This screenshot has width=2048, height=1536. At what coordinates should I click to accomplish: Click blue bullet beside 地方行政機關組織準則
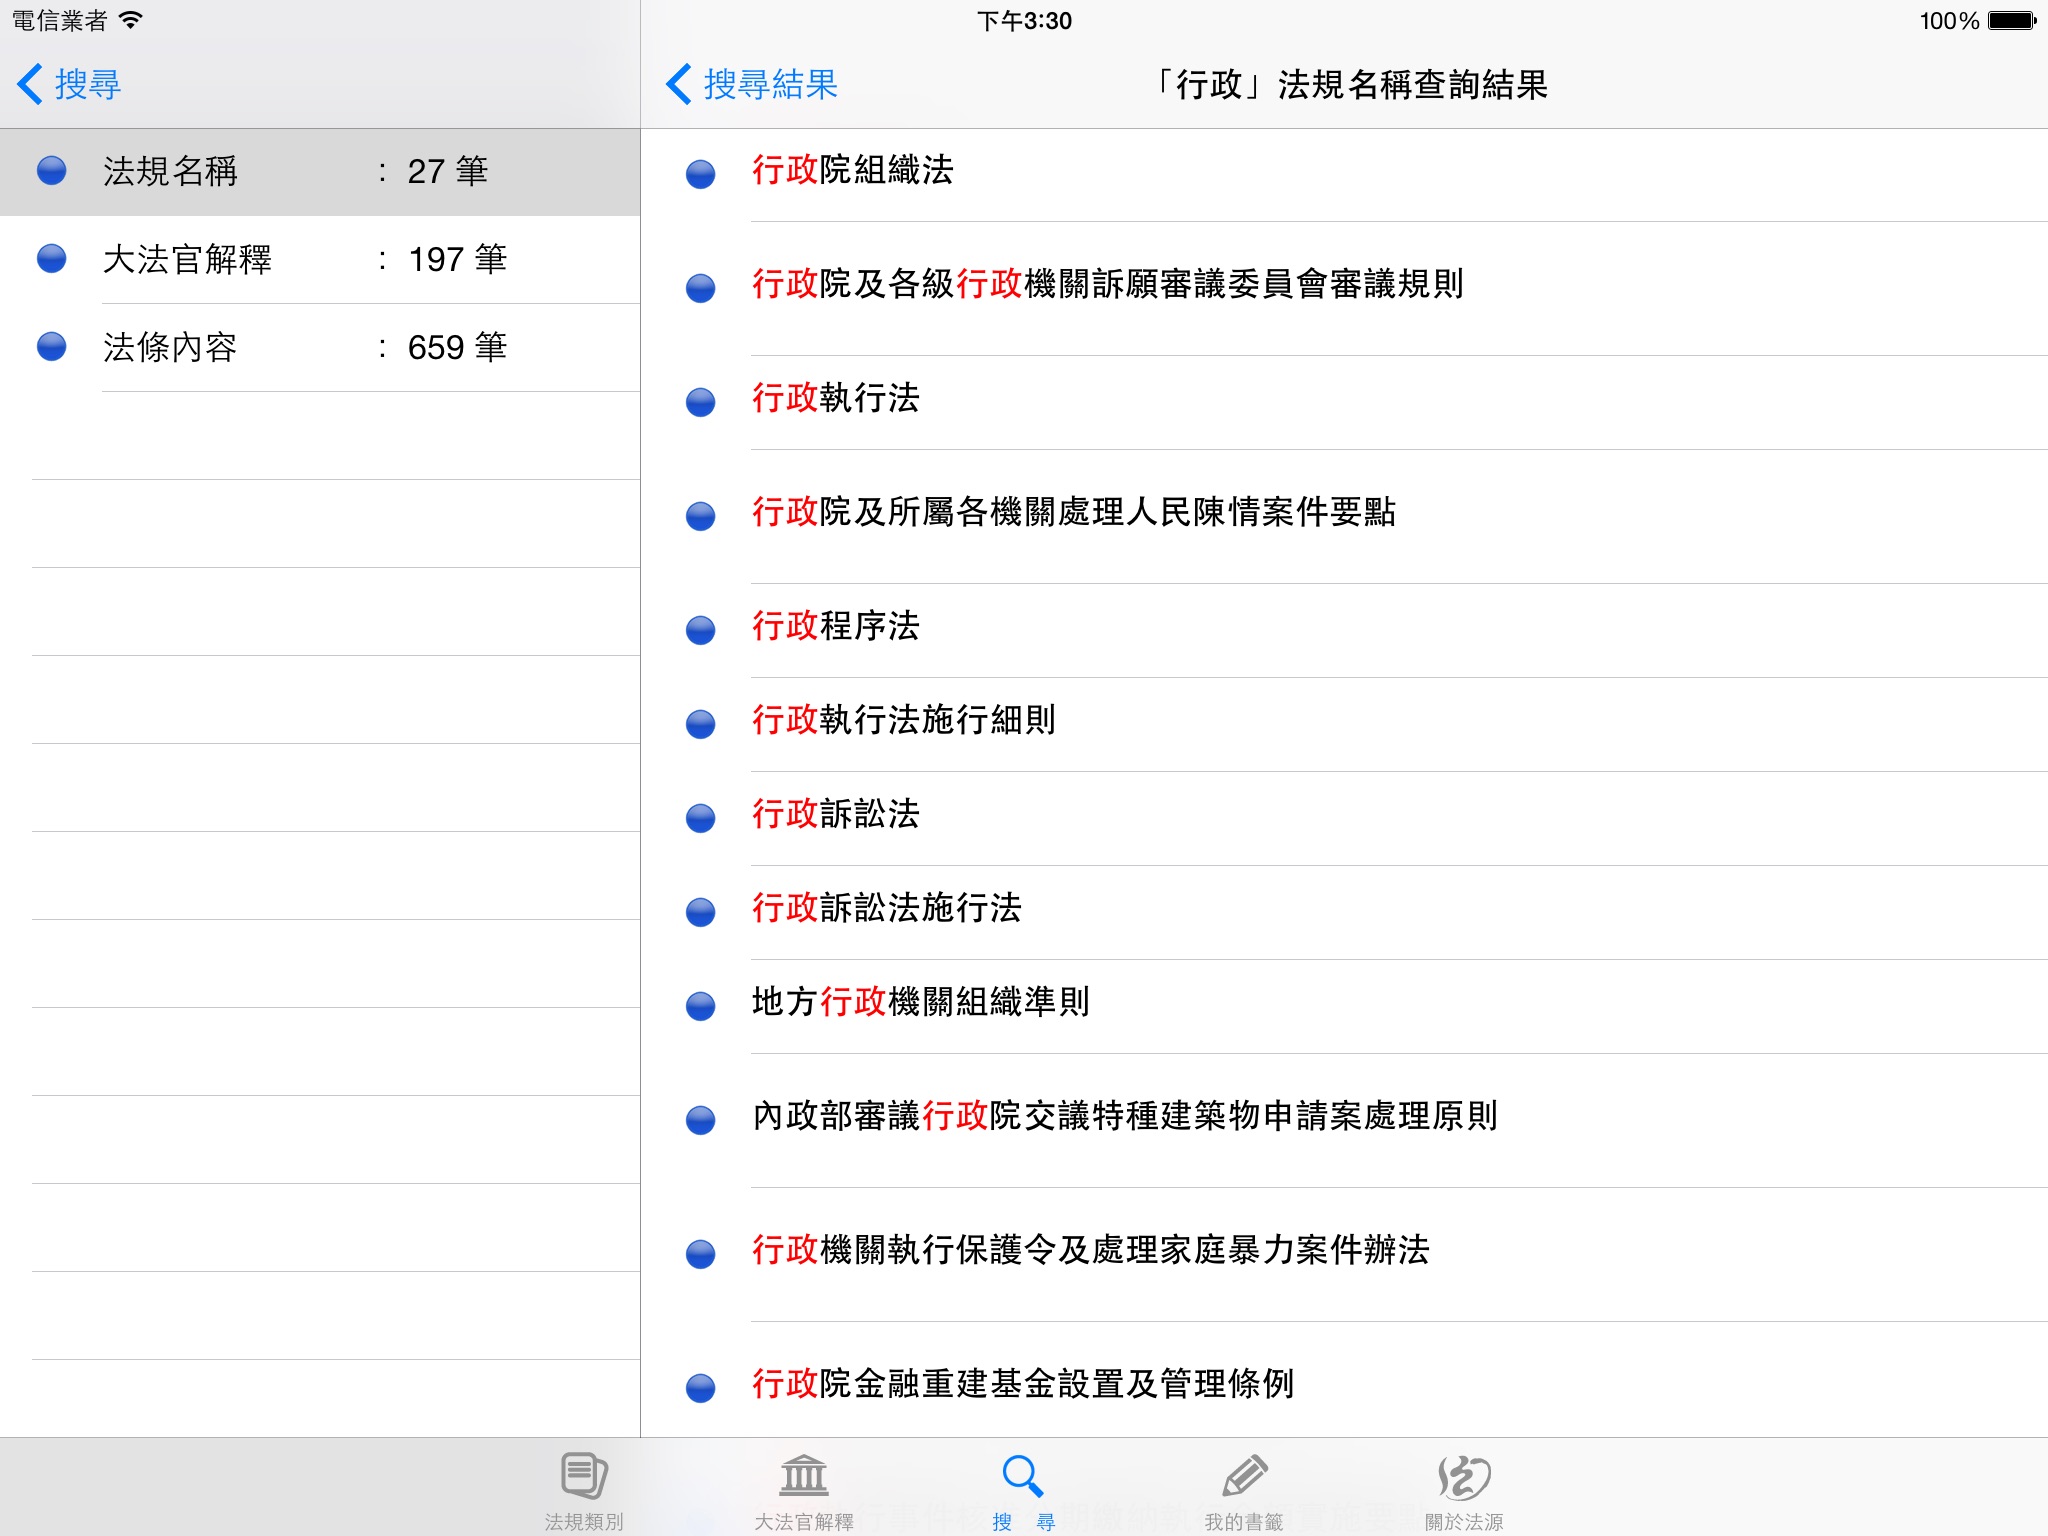pos(701,1006)
